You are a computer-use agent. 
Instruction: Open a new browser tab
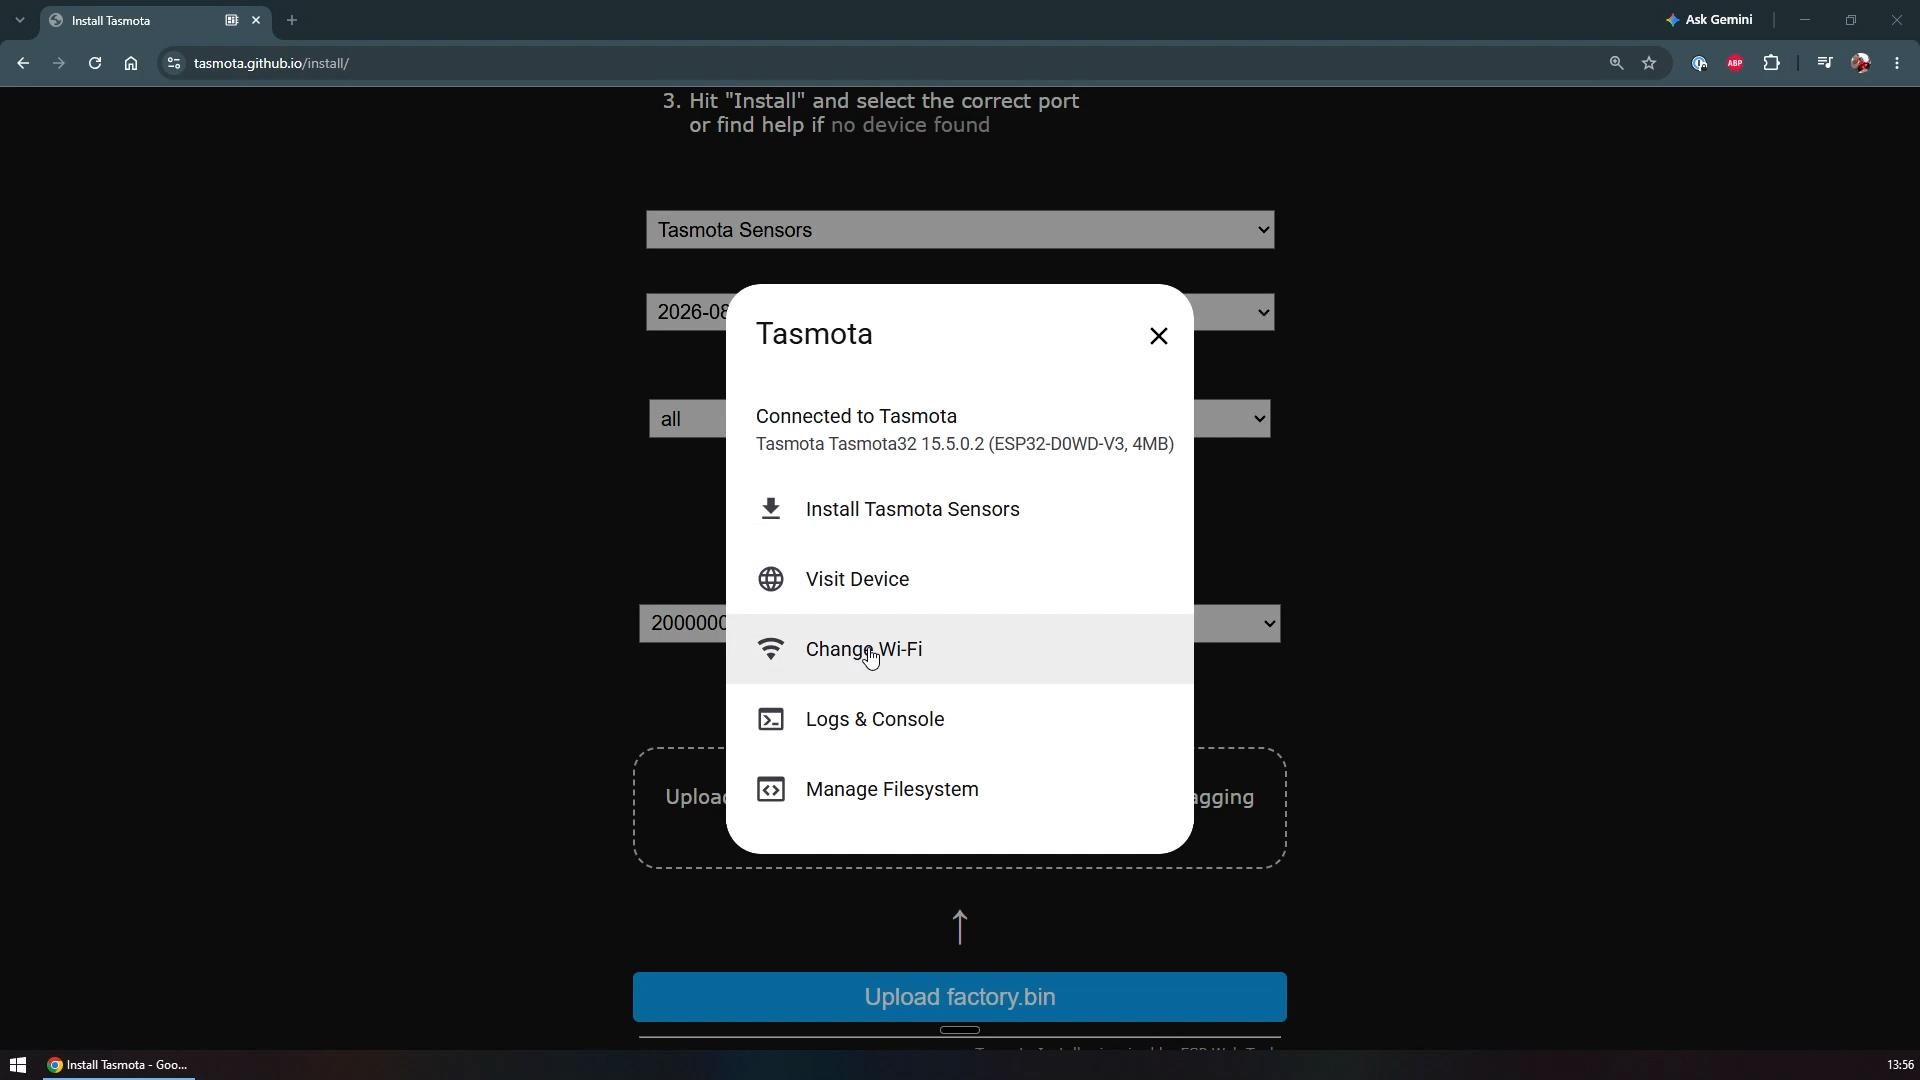tap(292, 20)
